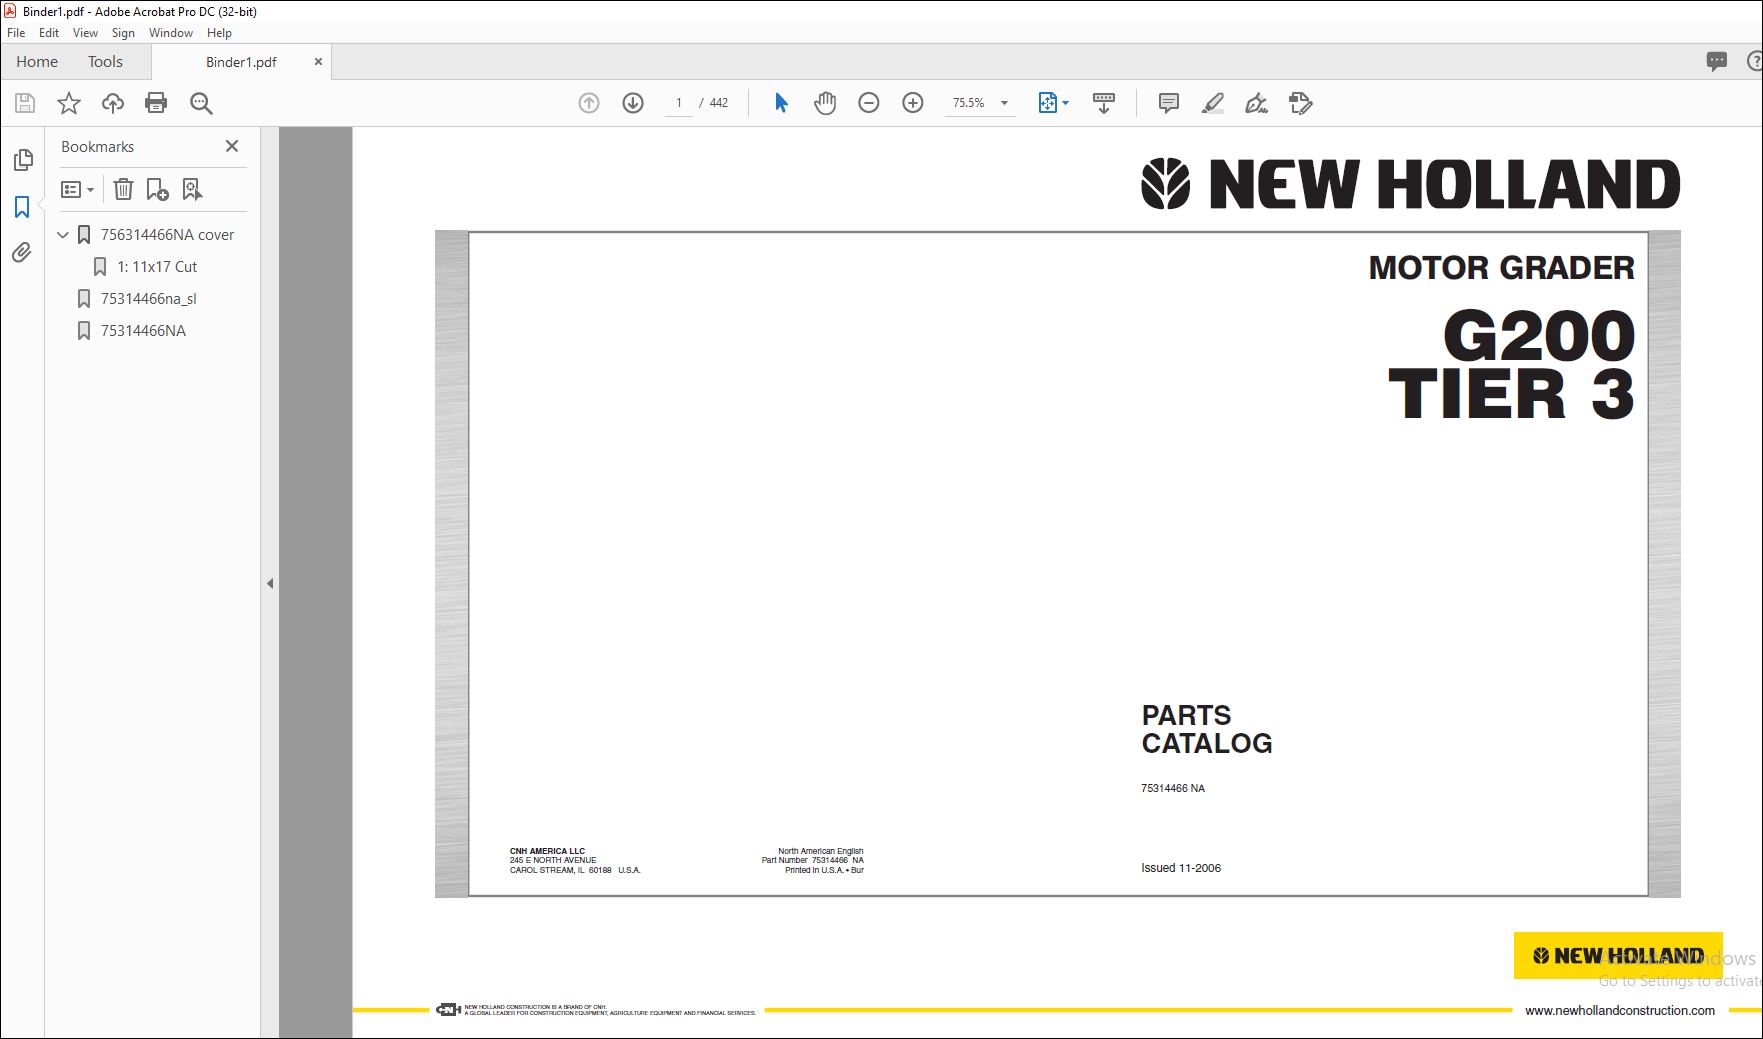Add document to starred favorites

click(69, 103)
